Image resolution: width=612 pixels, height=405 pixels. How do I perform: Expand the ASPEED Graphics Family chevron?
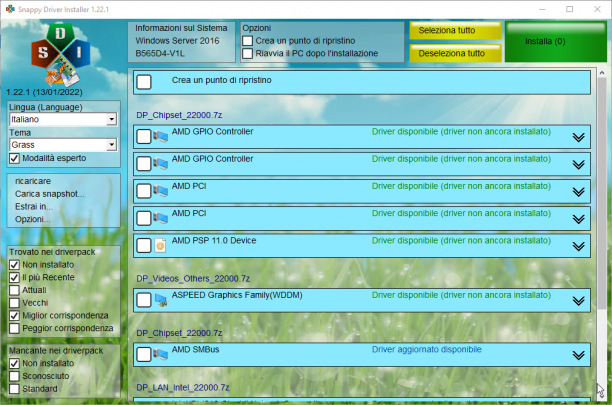tap(578, 301)
